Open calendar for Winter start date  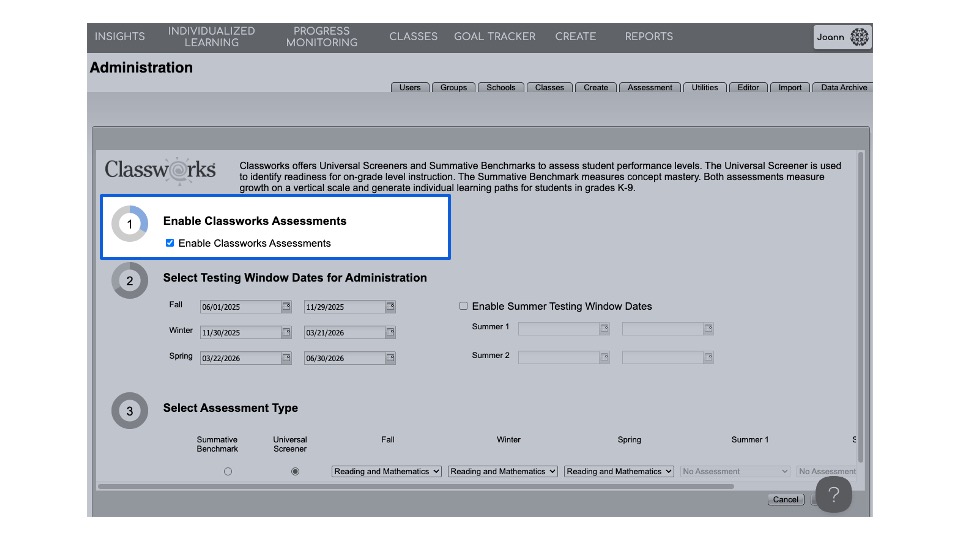(x=286, y=332)
